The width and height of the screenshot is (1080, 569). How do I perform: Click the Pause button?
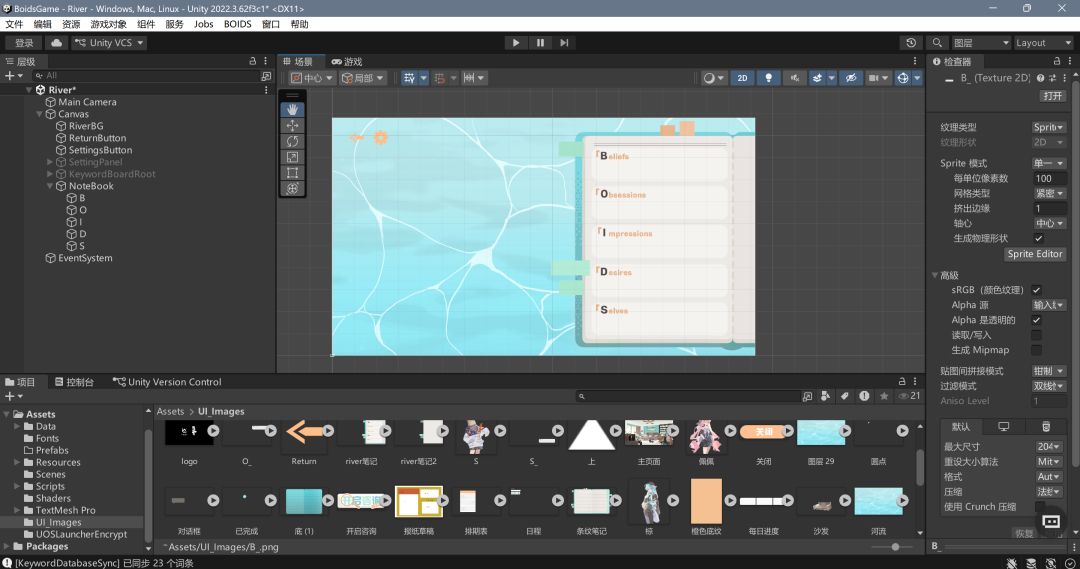[540, 43]
